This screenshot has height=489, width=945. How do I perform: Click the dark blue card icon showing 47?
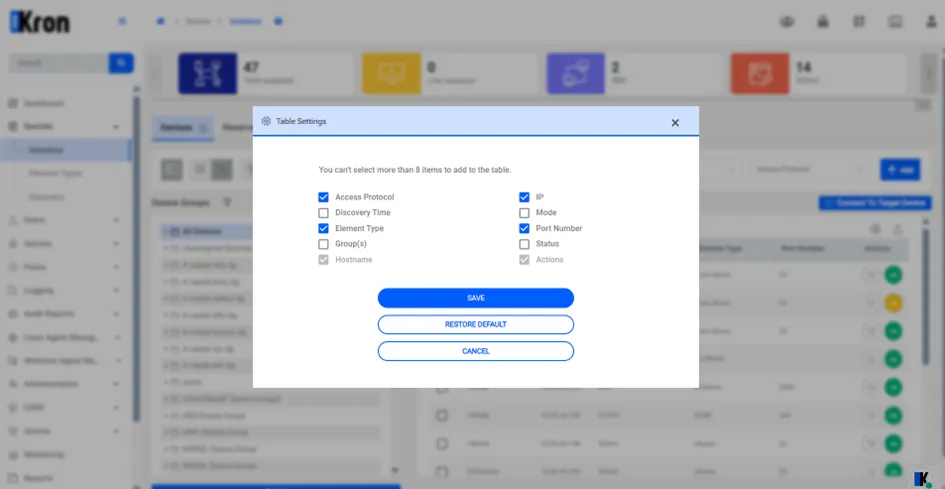coord(208,74)
